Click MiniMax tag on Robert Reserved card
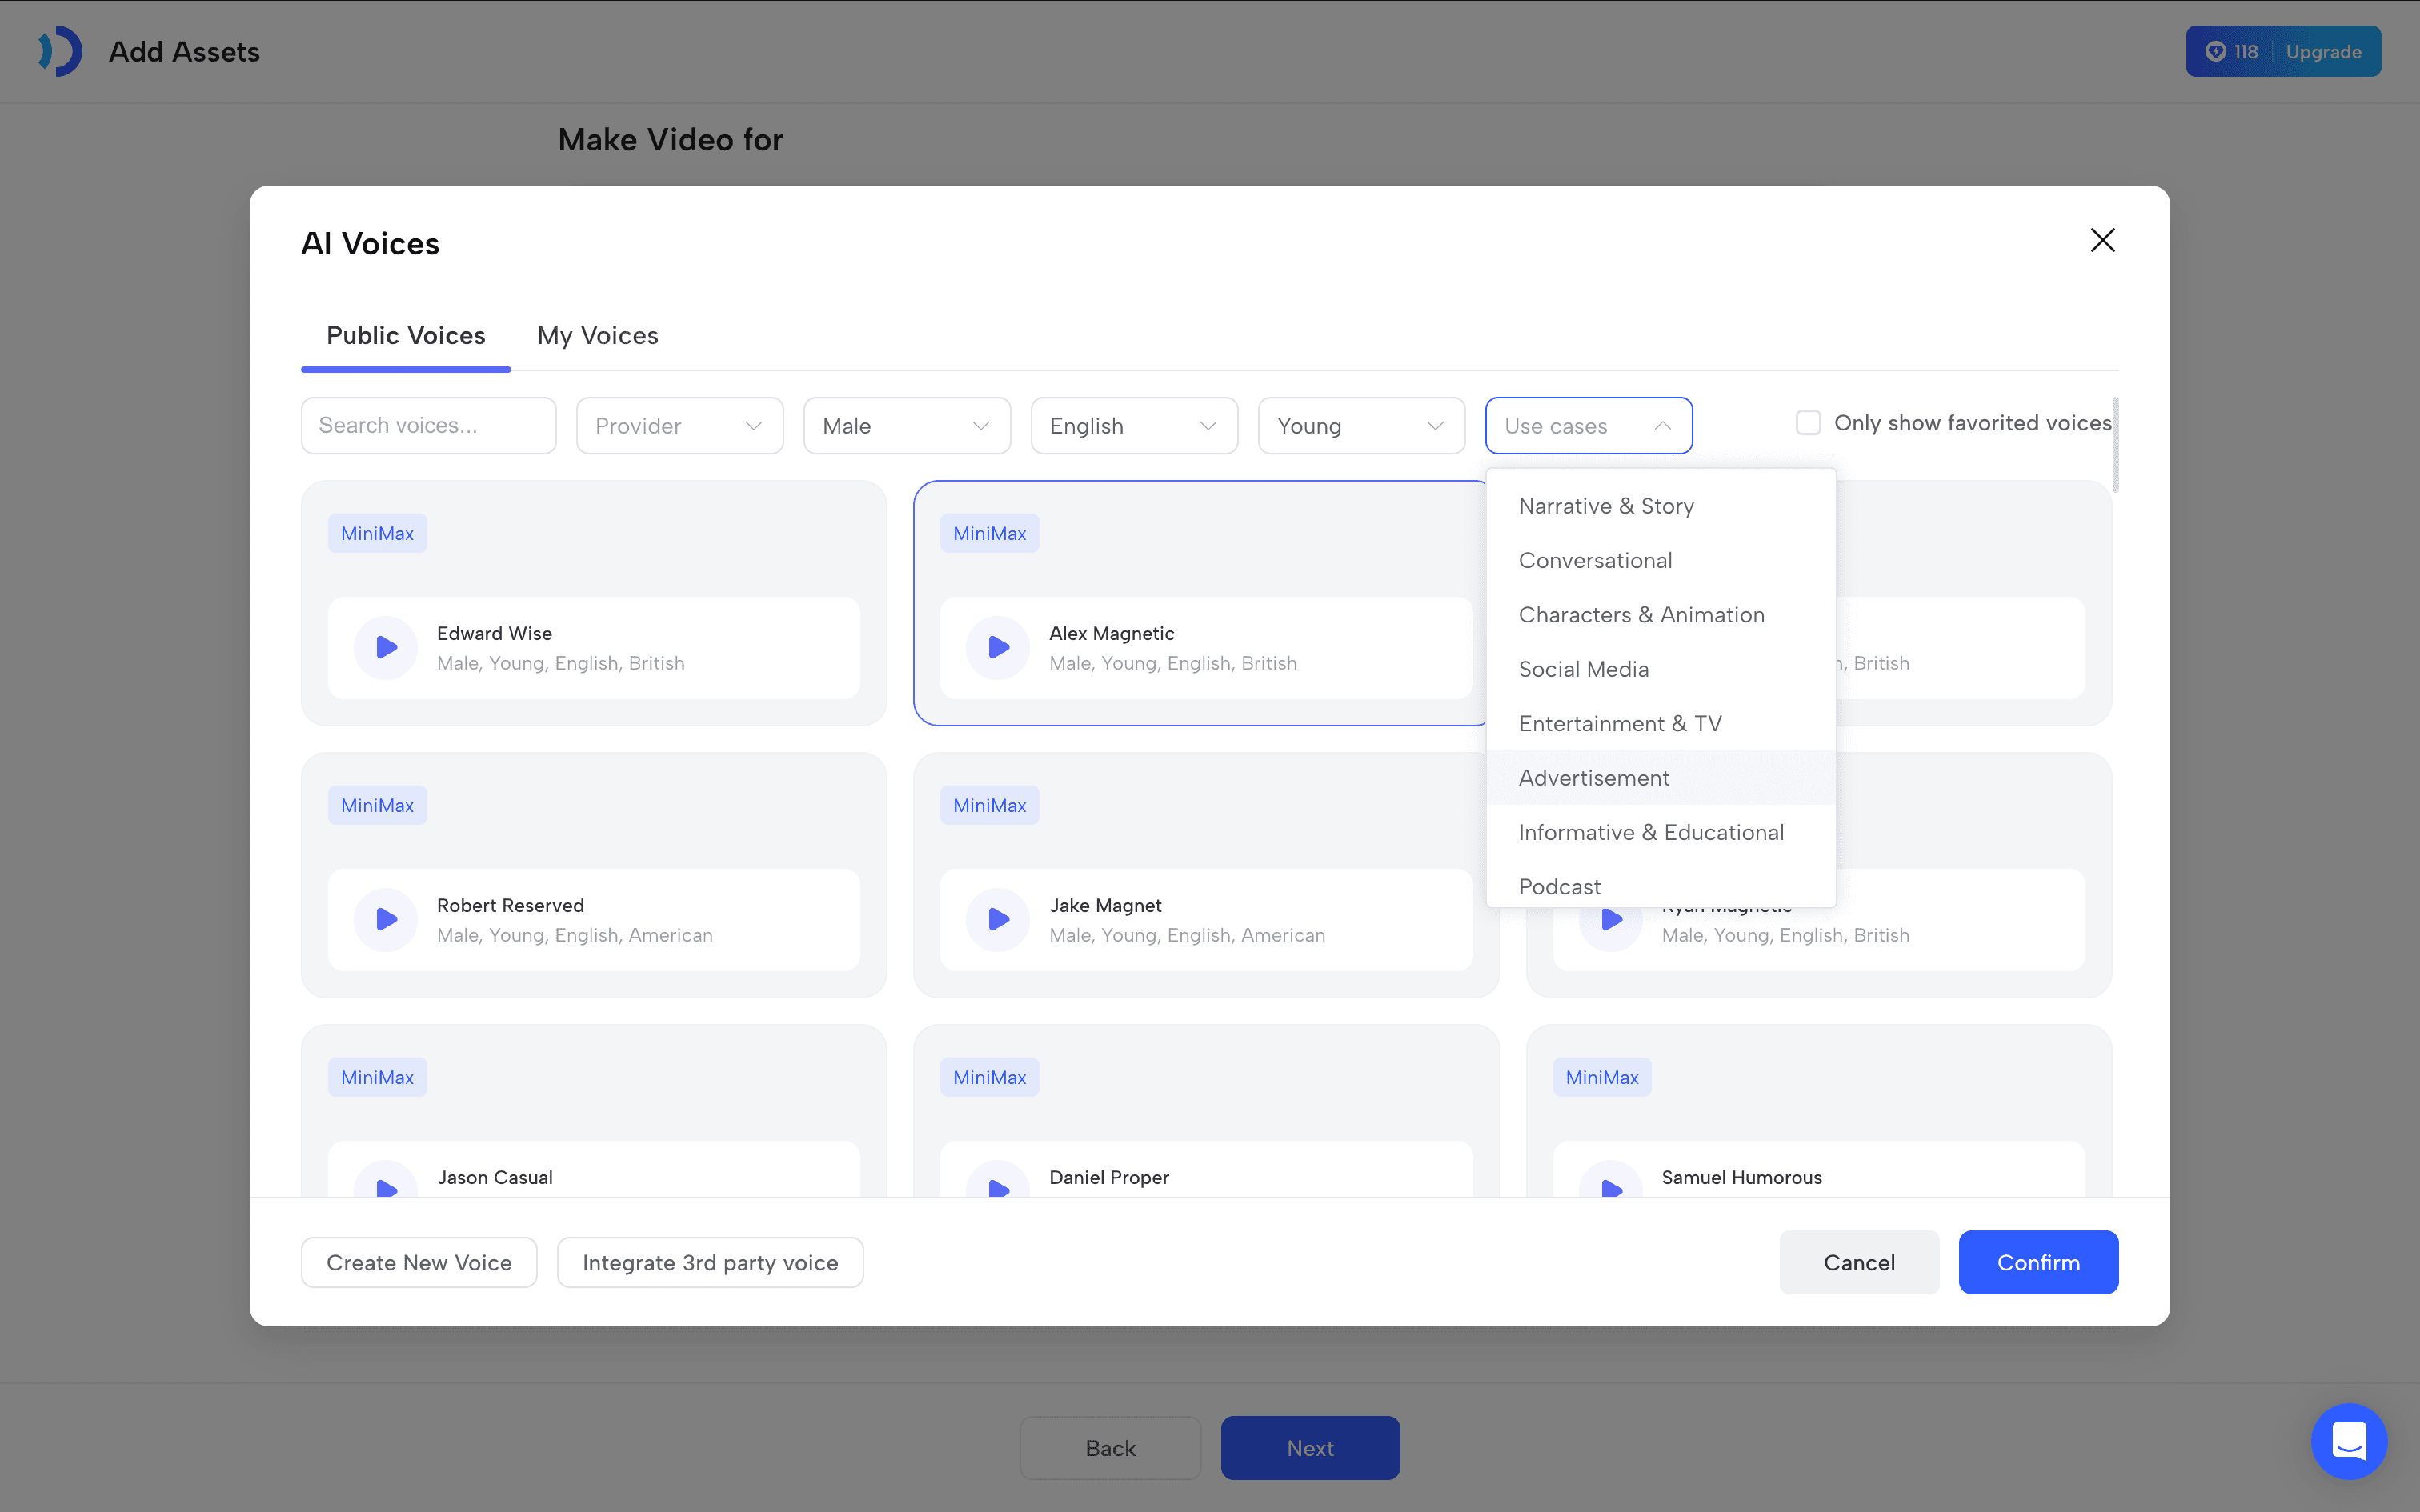The image size is (2420, 1512). tap(377, 806)
